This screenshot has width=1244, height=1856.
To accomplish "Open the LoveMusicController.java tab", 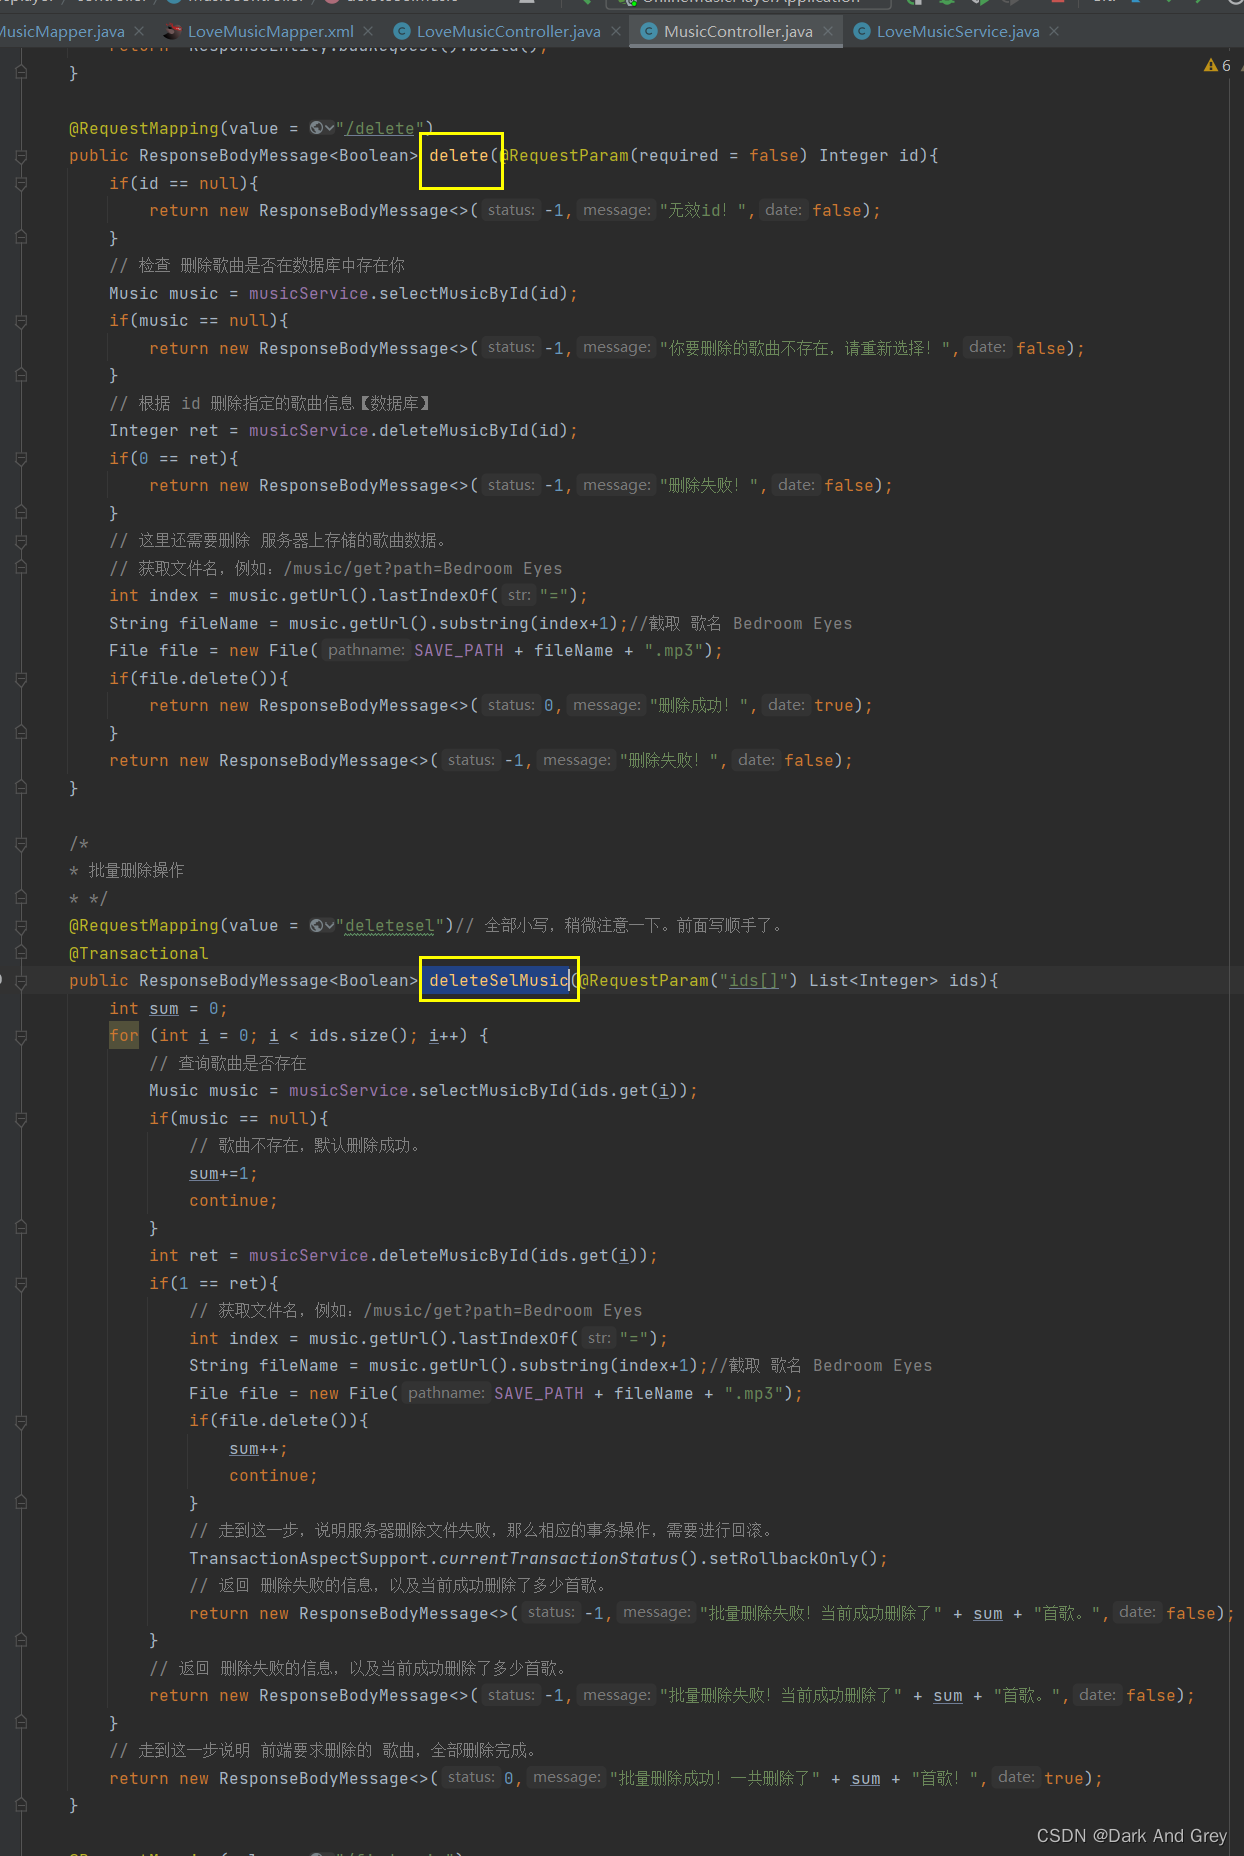I will [x=508, y=31].
